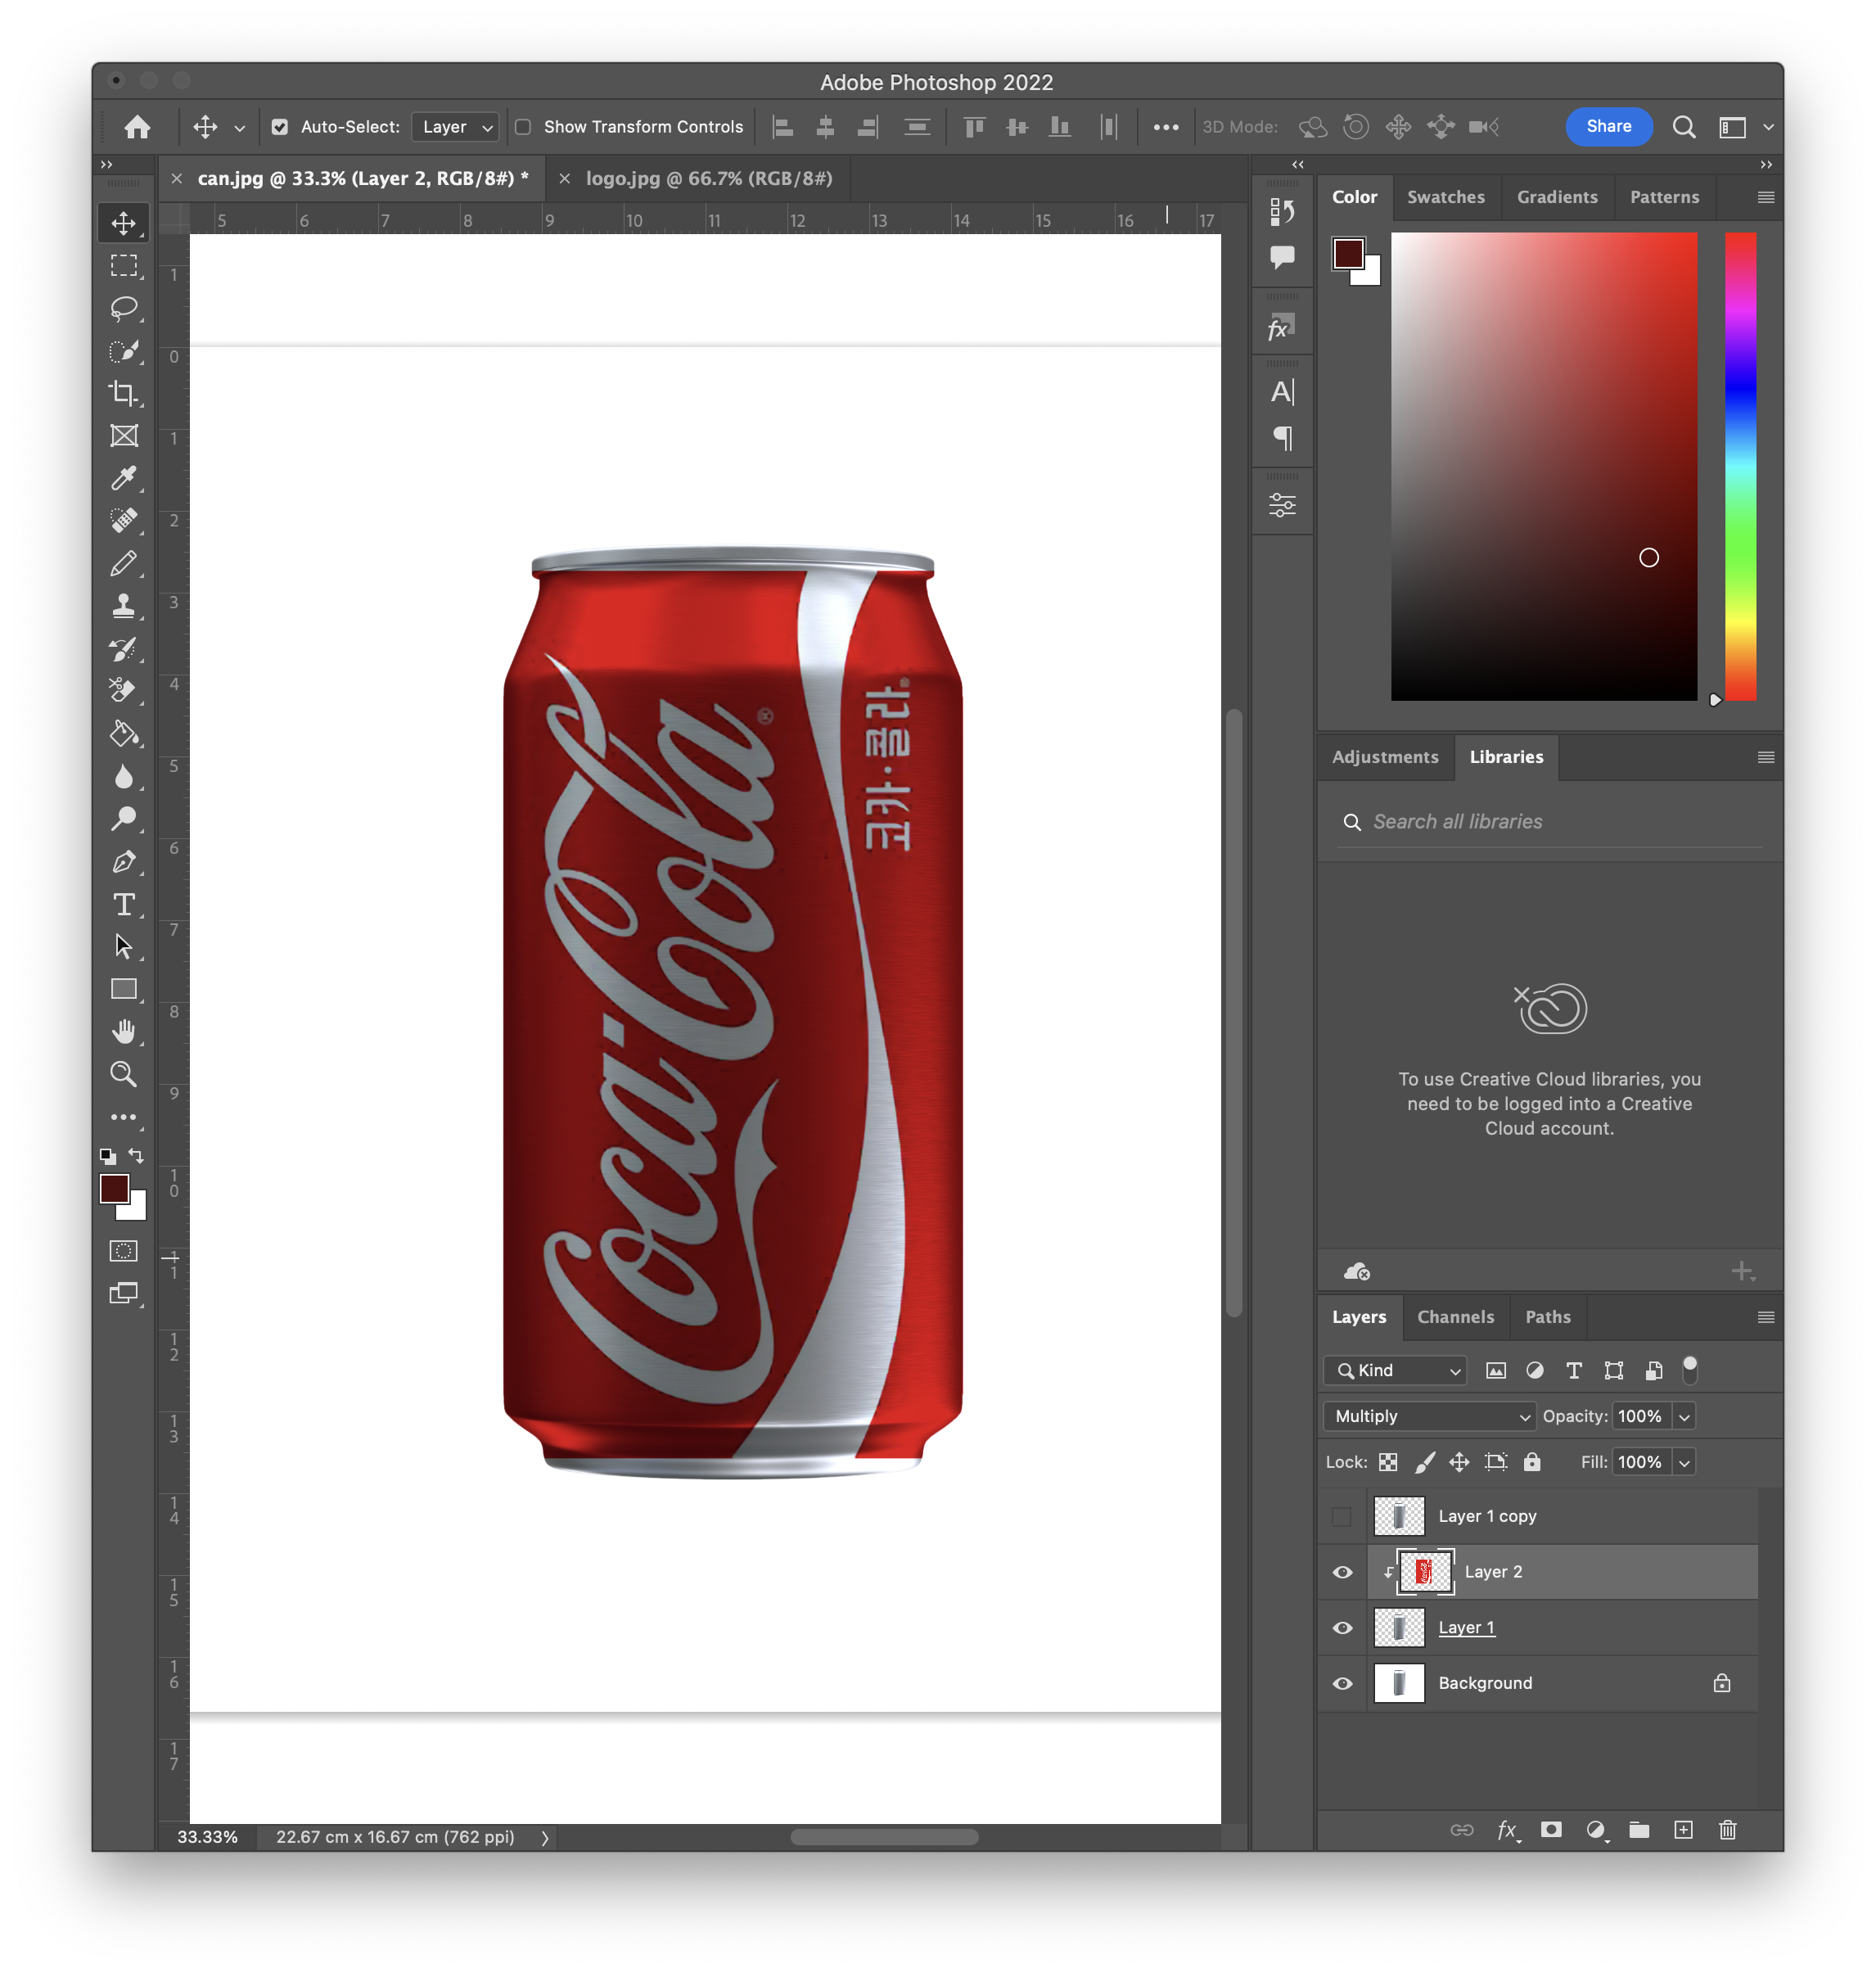Select the Paint Bucket tool

click(x=124, y=734)
